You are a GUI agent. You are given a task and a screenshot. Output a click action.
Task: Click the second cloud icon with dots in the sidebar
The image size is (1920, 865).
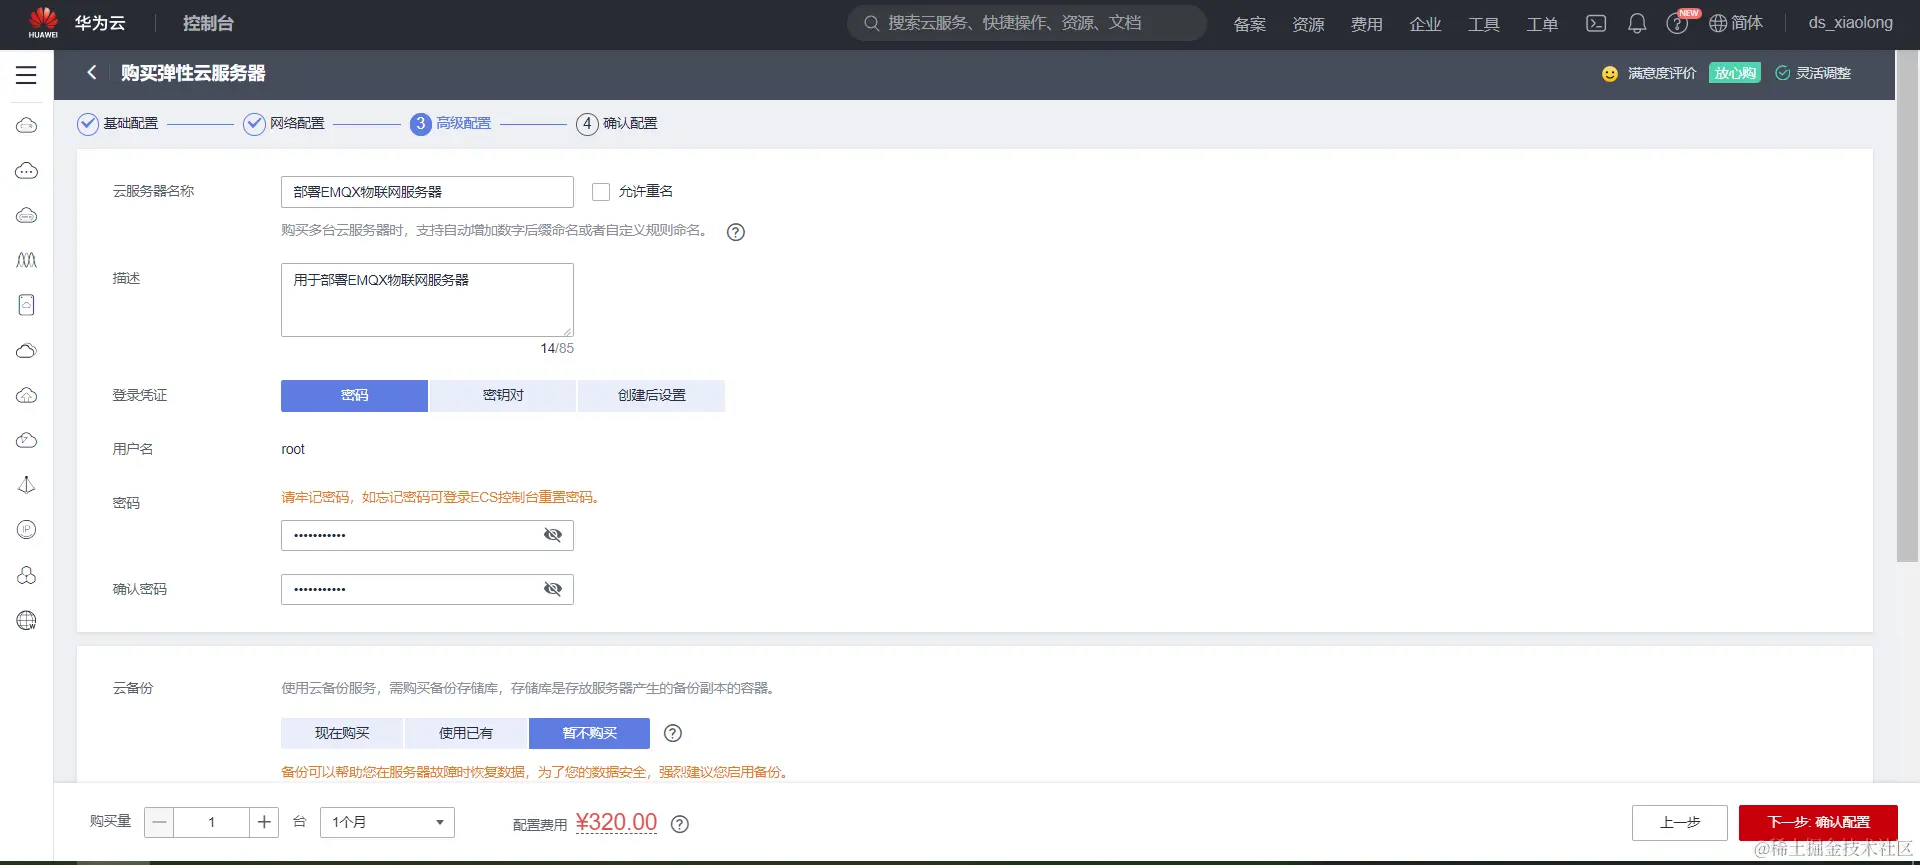26,170
